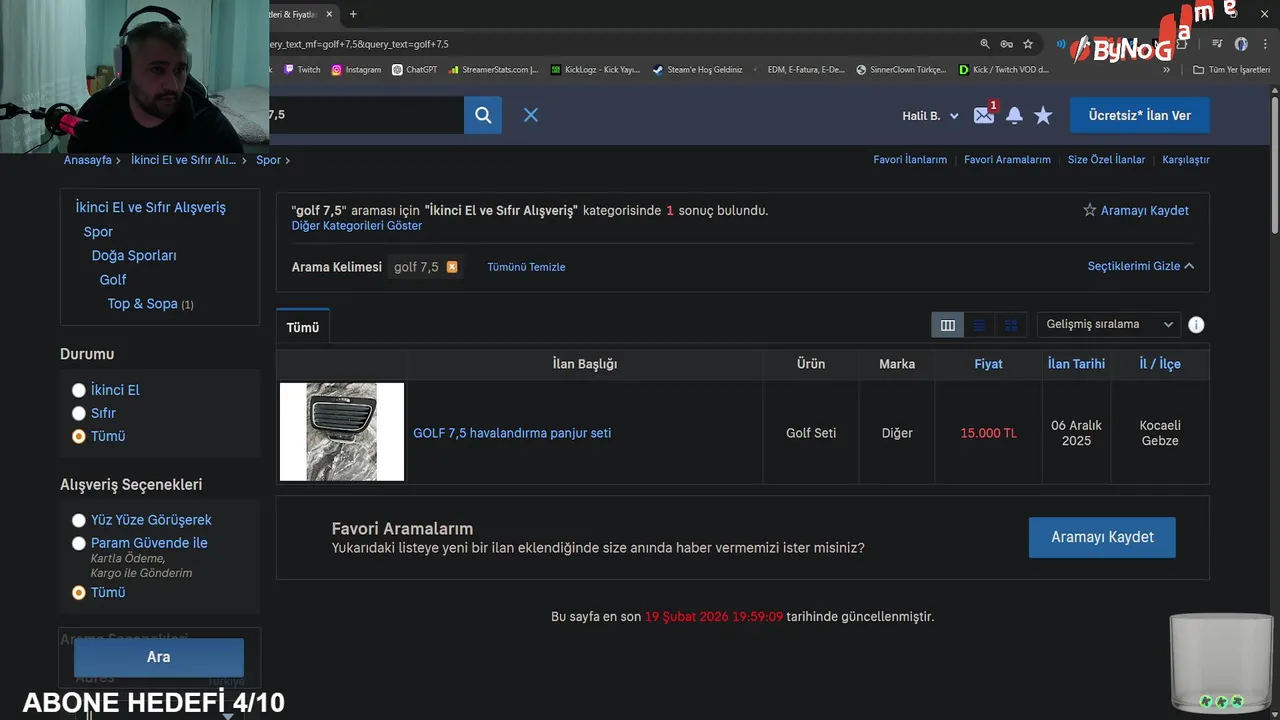The width and height of the screenshot is (1280, 720).
Task: Open the browser profile avatar icon
Action: pyautogui.click(x=1241, y=44)
